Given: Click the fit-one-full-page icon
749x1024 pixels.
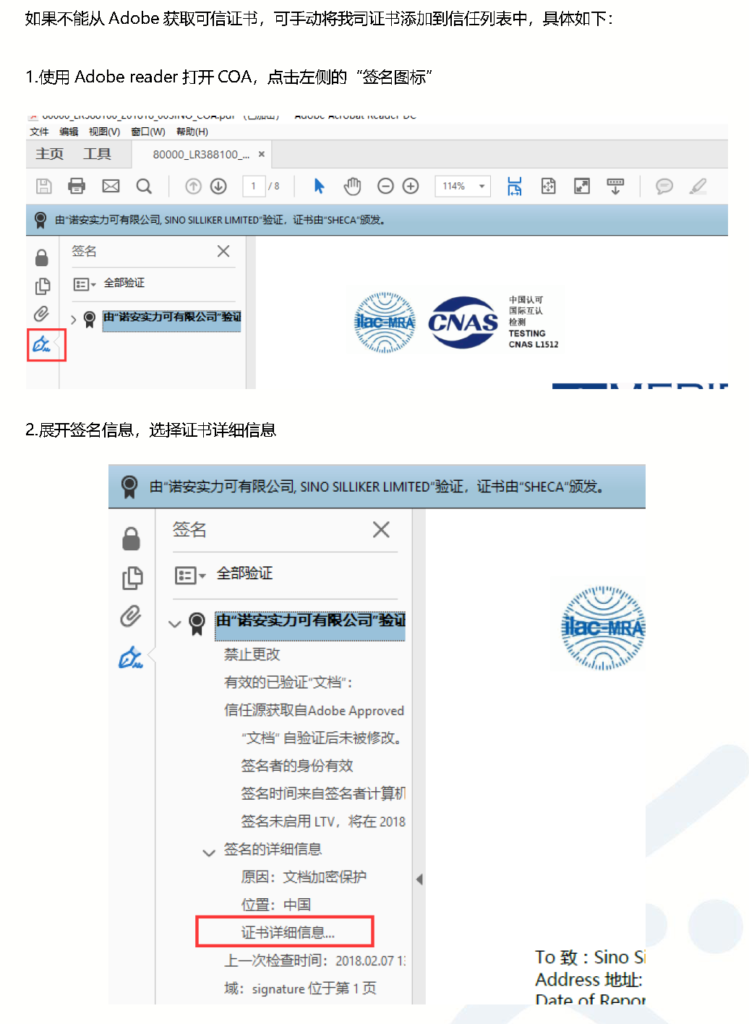Looking at the screenshot, I should (x=549, y=186).
